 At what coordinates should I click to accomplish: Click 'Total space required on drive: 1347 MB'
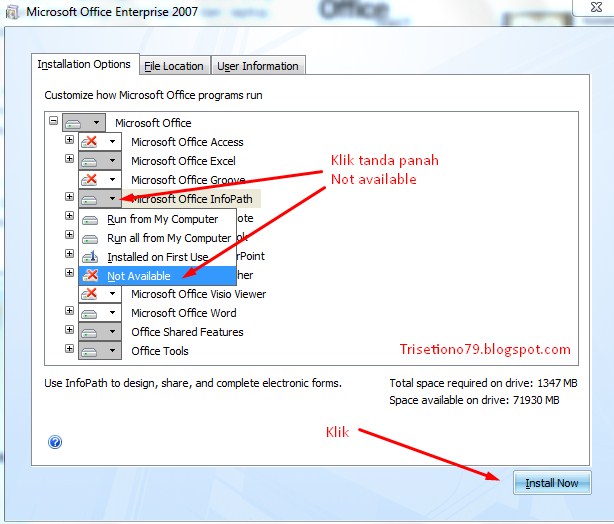[x=483, y=383]
